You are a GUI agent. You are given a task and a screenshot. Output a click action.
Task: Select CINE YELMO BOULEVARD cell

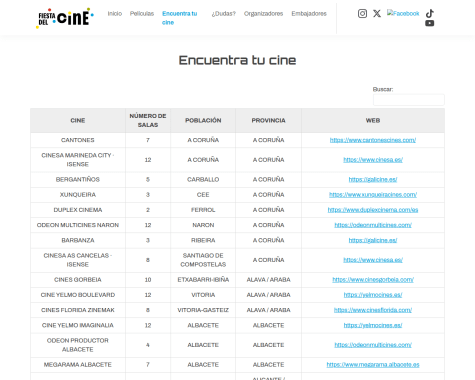click(78, 295)
